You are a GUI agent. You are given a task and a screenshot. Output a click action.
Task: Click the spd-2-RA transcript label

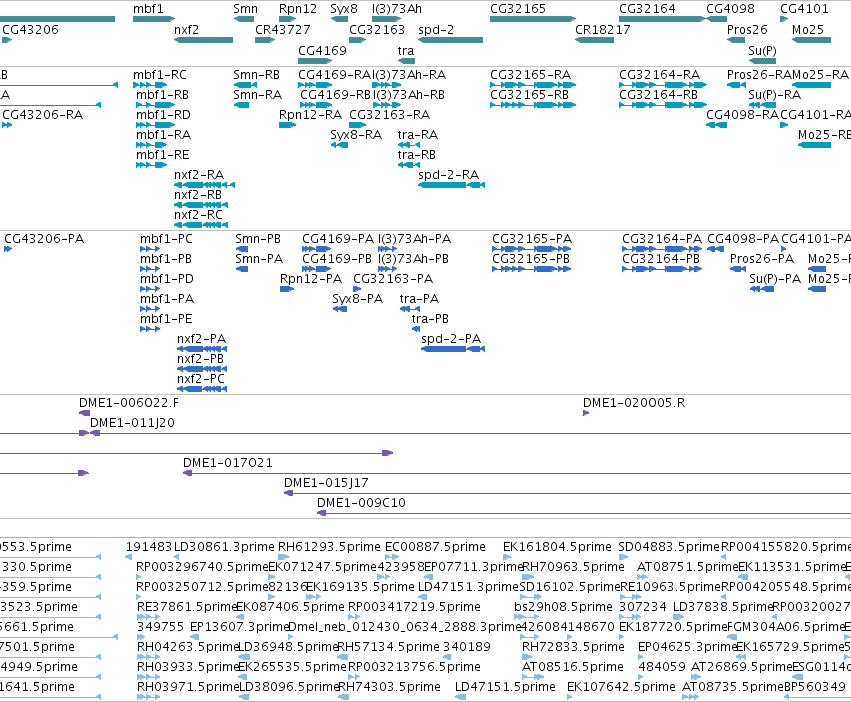448,175
